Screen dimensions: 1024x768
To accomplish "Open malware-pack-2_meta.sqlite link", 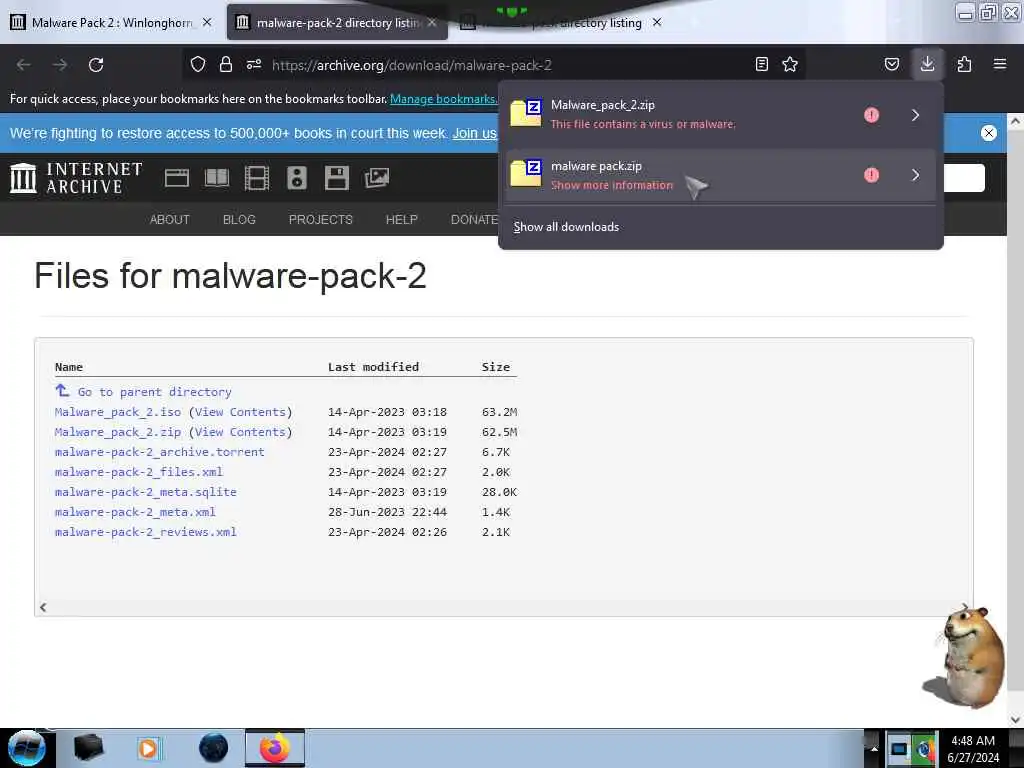I will tap(146, 492).
